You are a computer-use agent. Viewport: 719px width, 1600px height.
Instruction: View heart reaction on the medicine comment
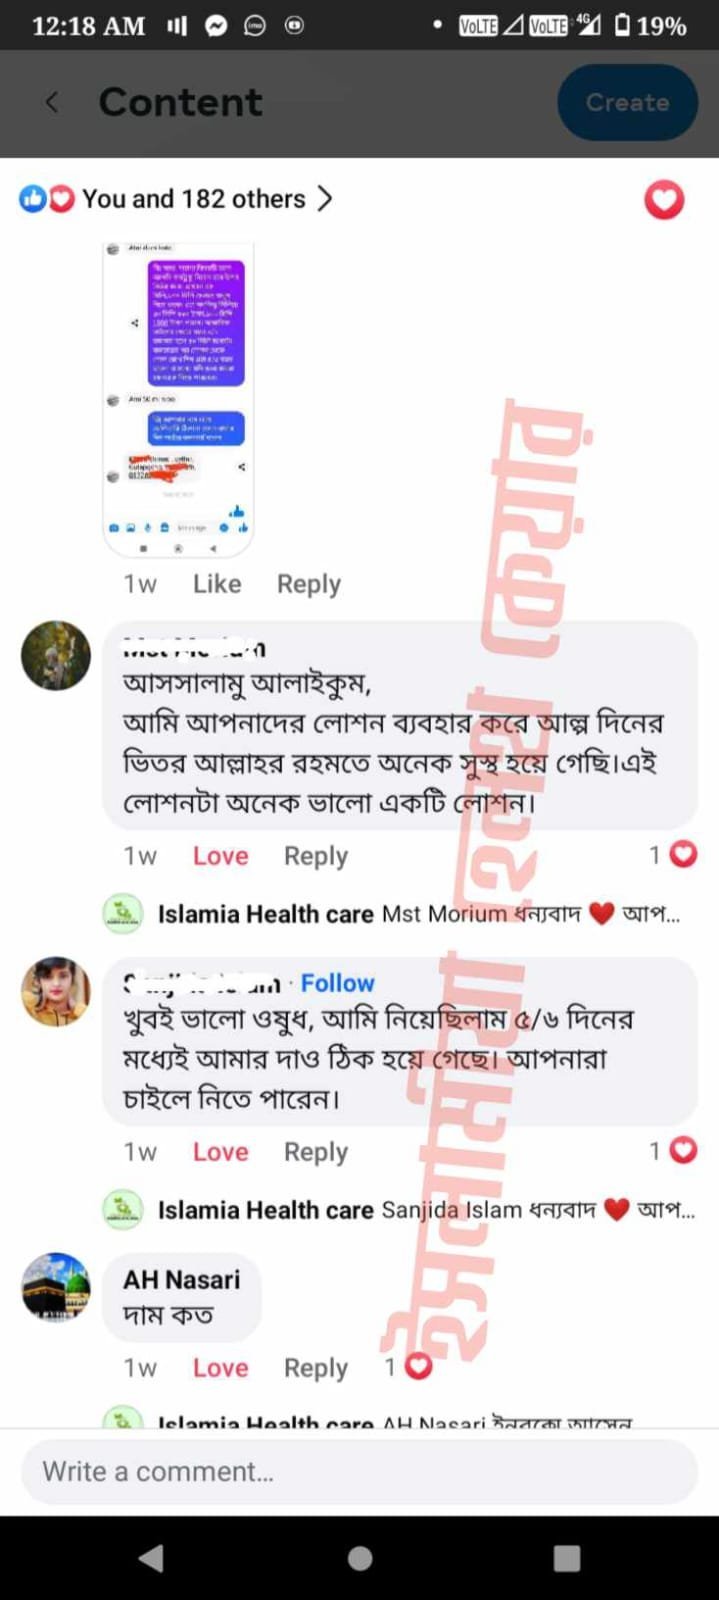pyautogui.click(x=672, y=1150)
